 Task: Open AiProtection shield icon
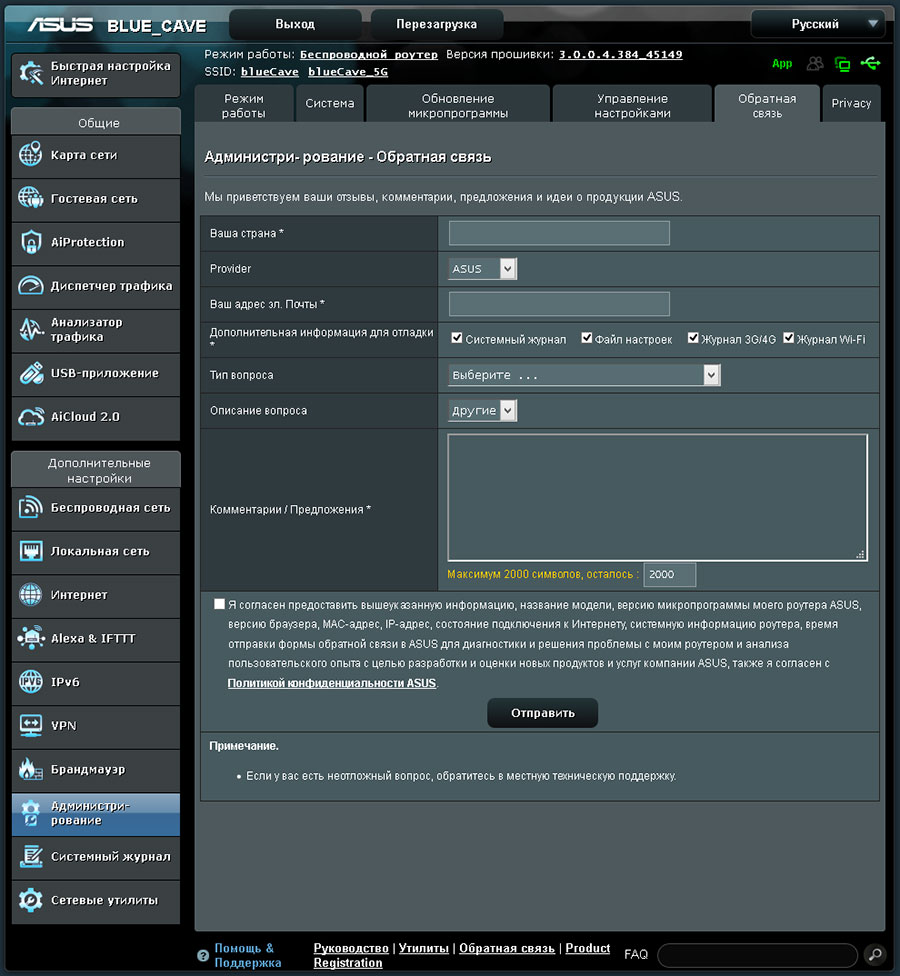pos(30,242)
